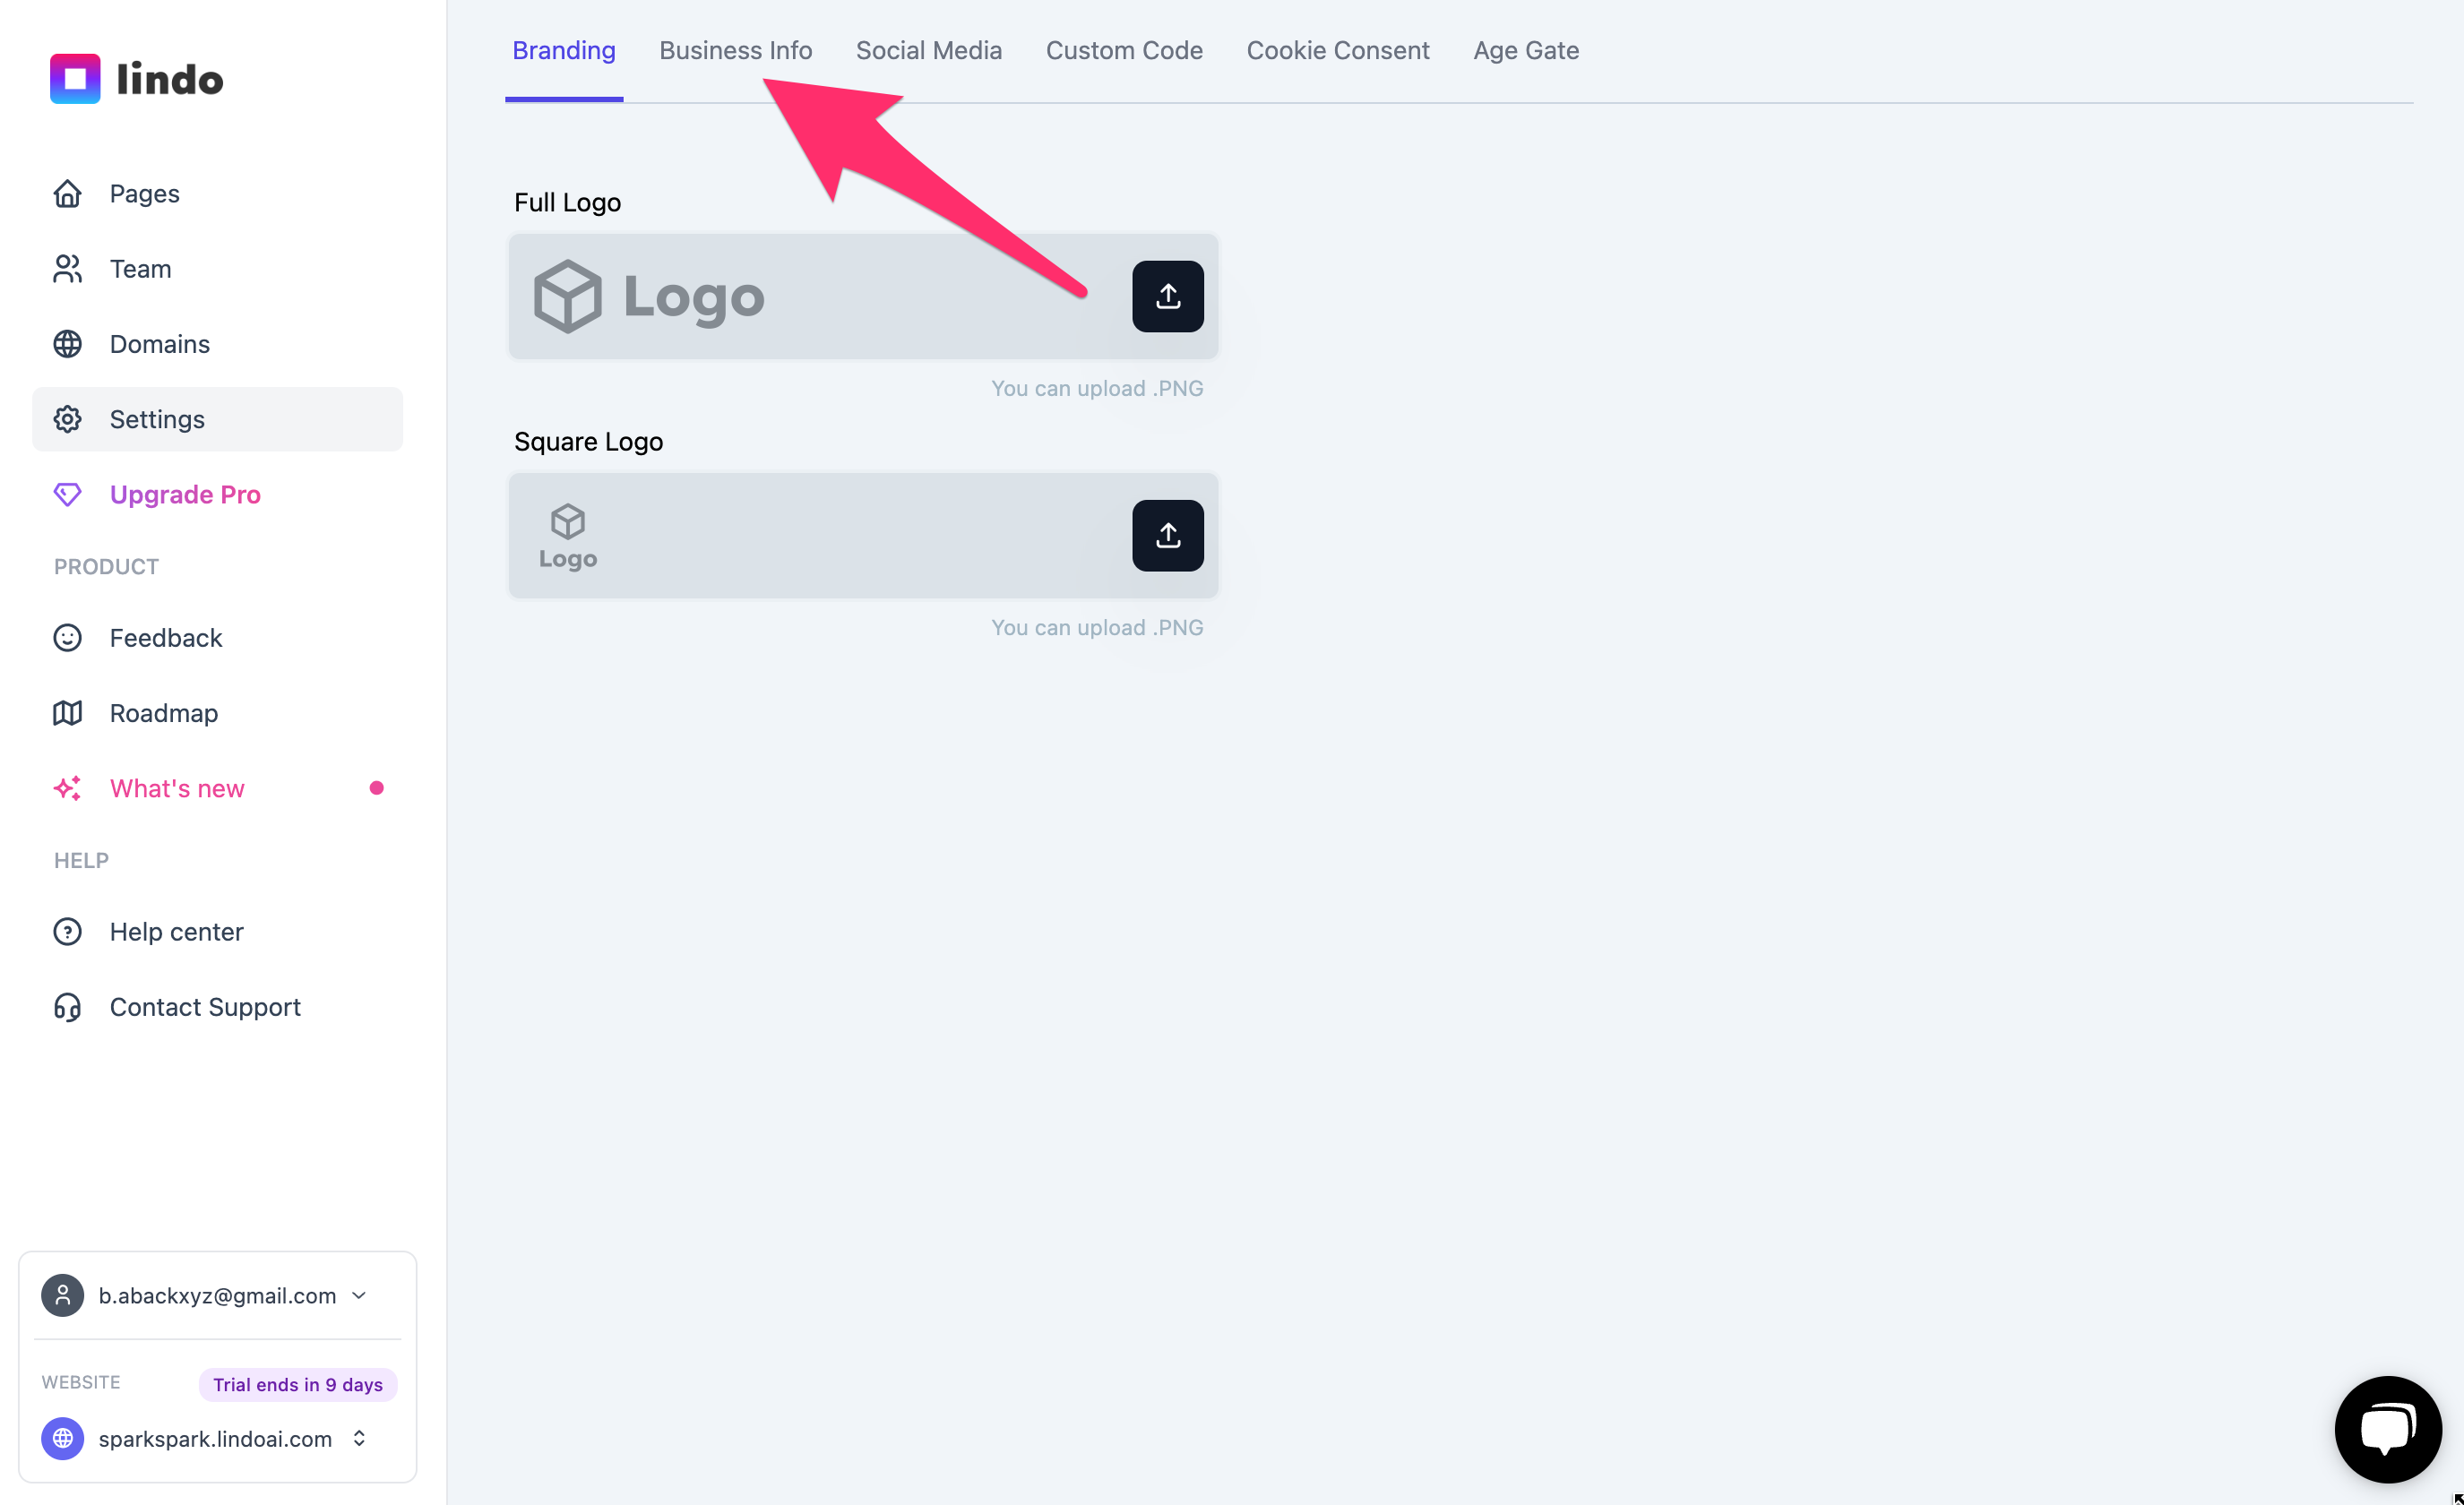Click the Square Logo upload icon
Image resolution: width=2464 pixels, height=1505 pixels.
pos(1167,535)
